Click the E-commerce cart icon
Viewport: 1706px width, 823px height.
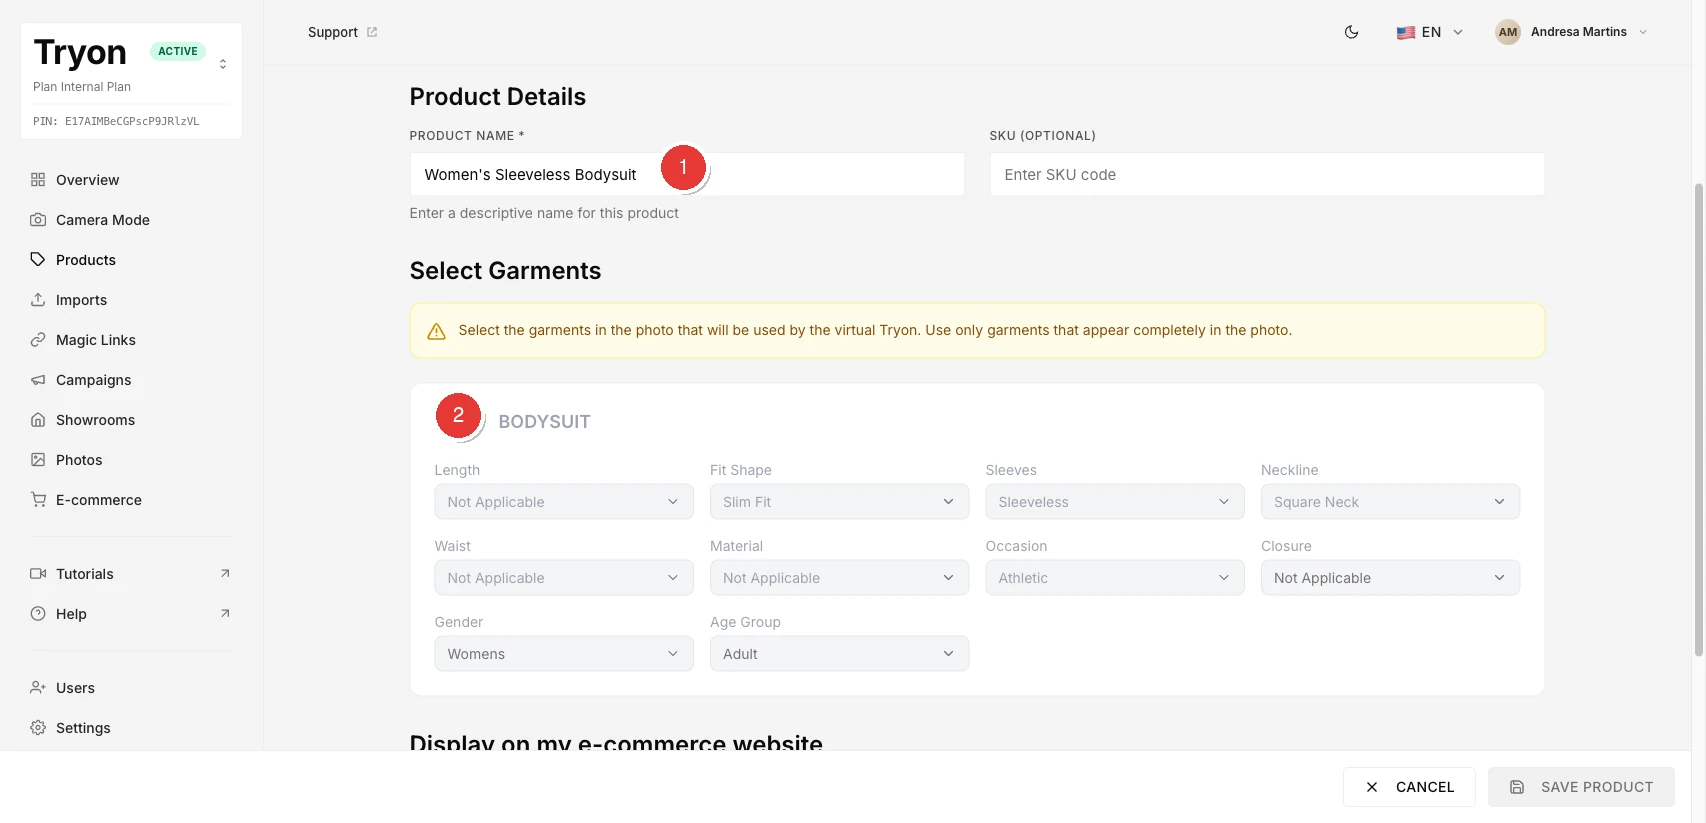click(x=38, y=500)
